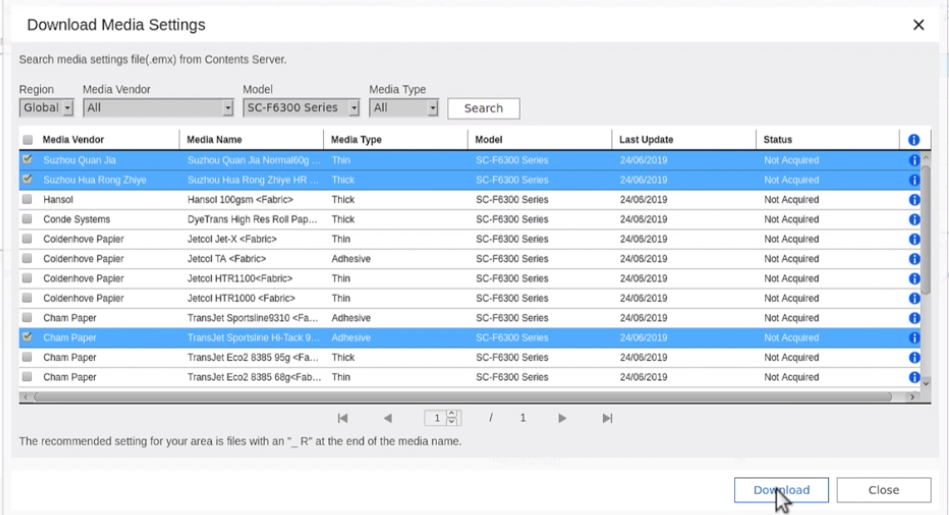
Task: Open the Region dropdown
Action: (46, 108)
